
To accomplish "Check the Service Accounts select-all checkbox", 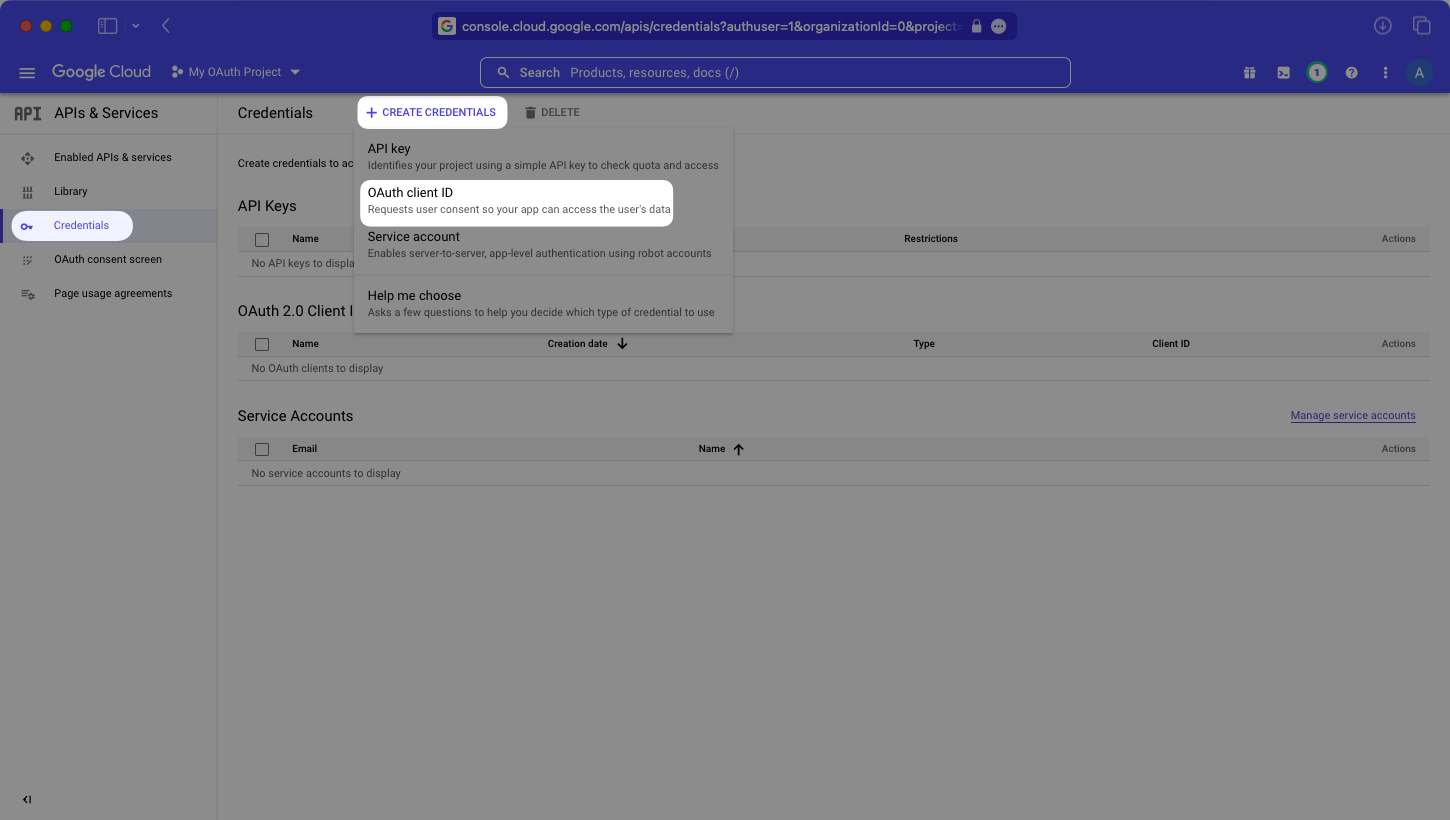I will [262, 449].
